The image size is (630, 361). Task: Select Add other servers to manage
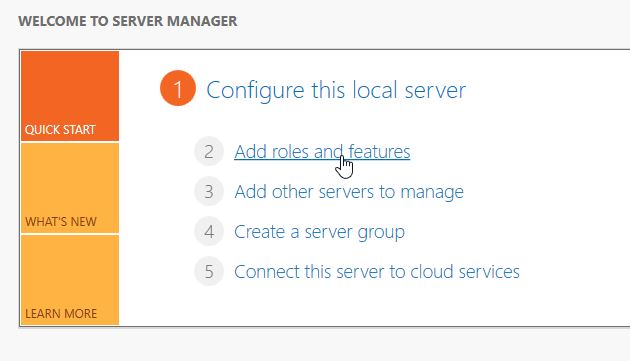tap(349, 192)
